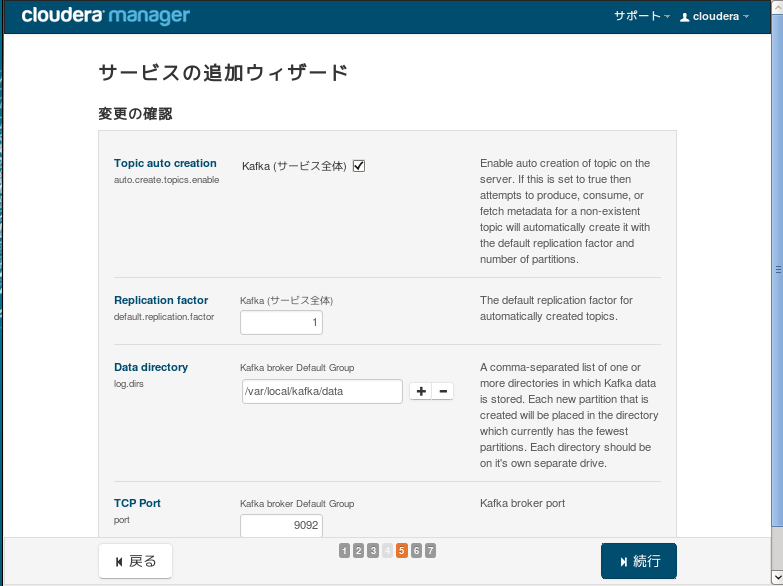This screenshot has width=783, height=586.
Task: Jump to wizard step 7
Action: (430, 551)
